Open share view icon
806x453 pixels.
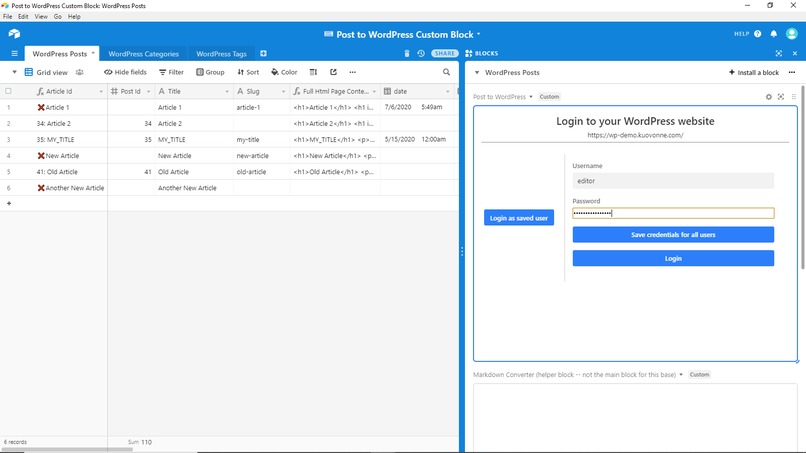(x=333, y=73)
